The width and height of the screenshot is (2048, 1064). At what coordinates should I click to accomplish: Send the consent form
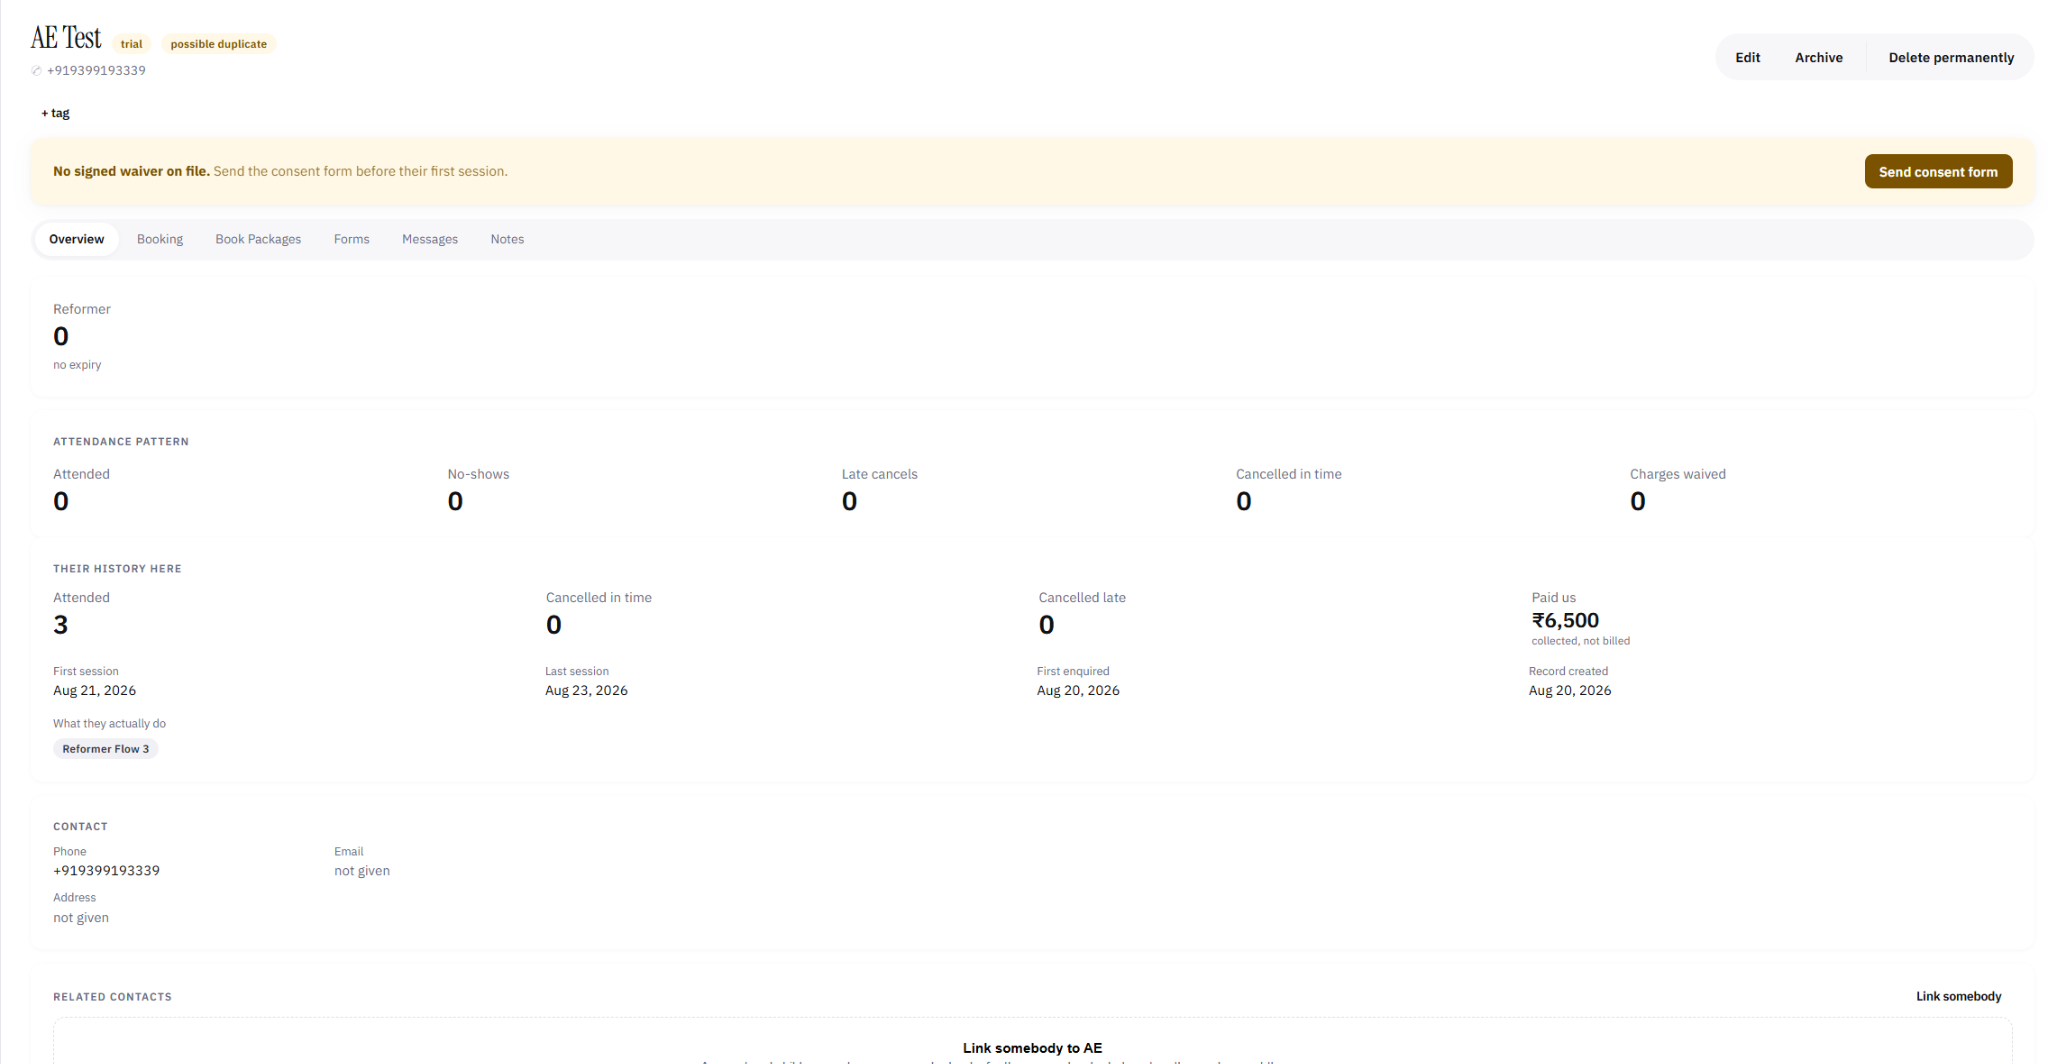click(1937, 172)
